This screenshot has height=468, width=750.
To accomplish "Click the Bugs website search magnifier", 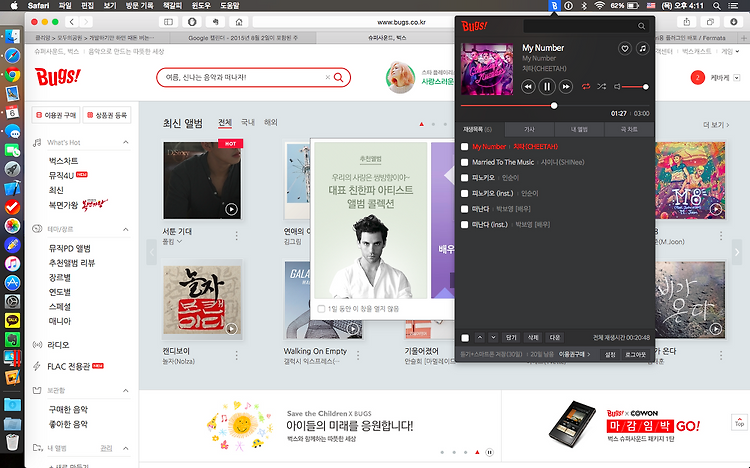I will tap(338, 78).
